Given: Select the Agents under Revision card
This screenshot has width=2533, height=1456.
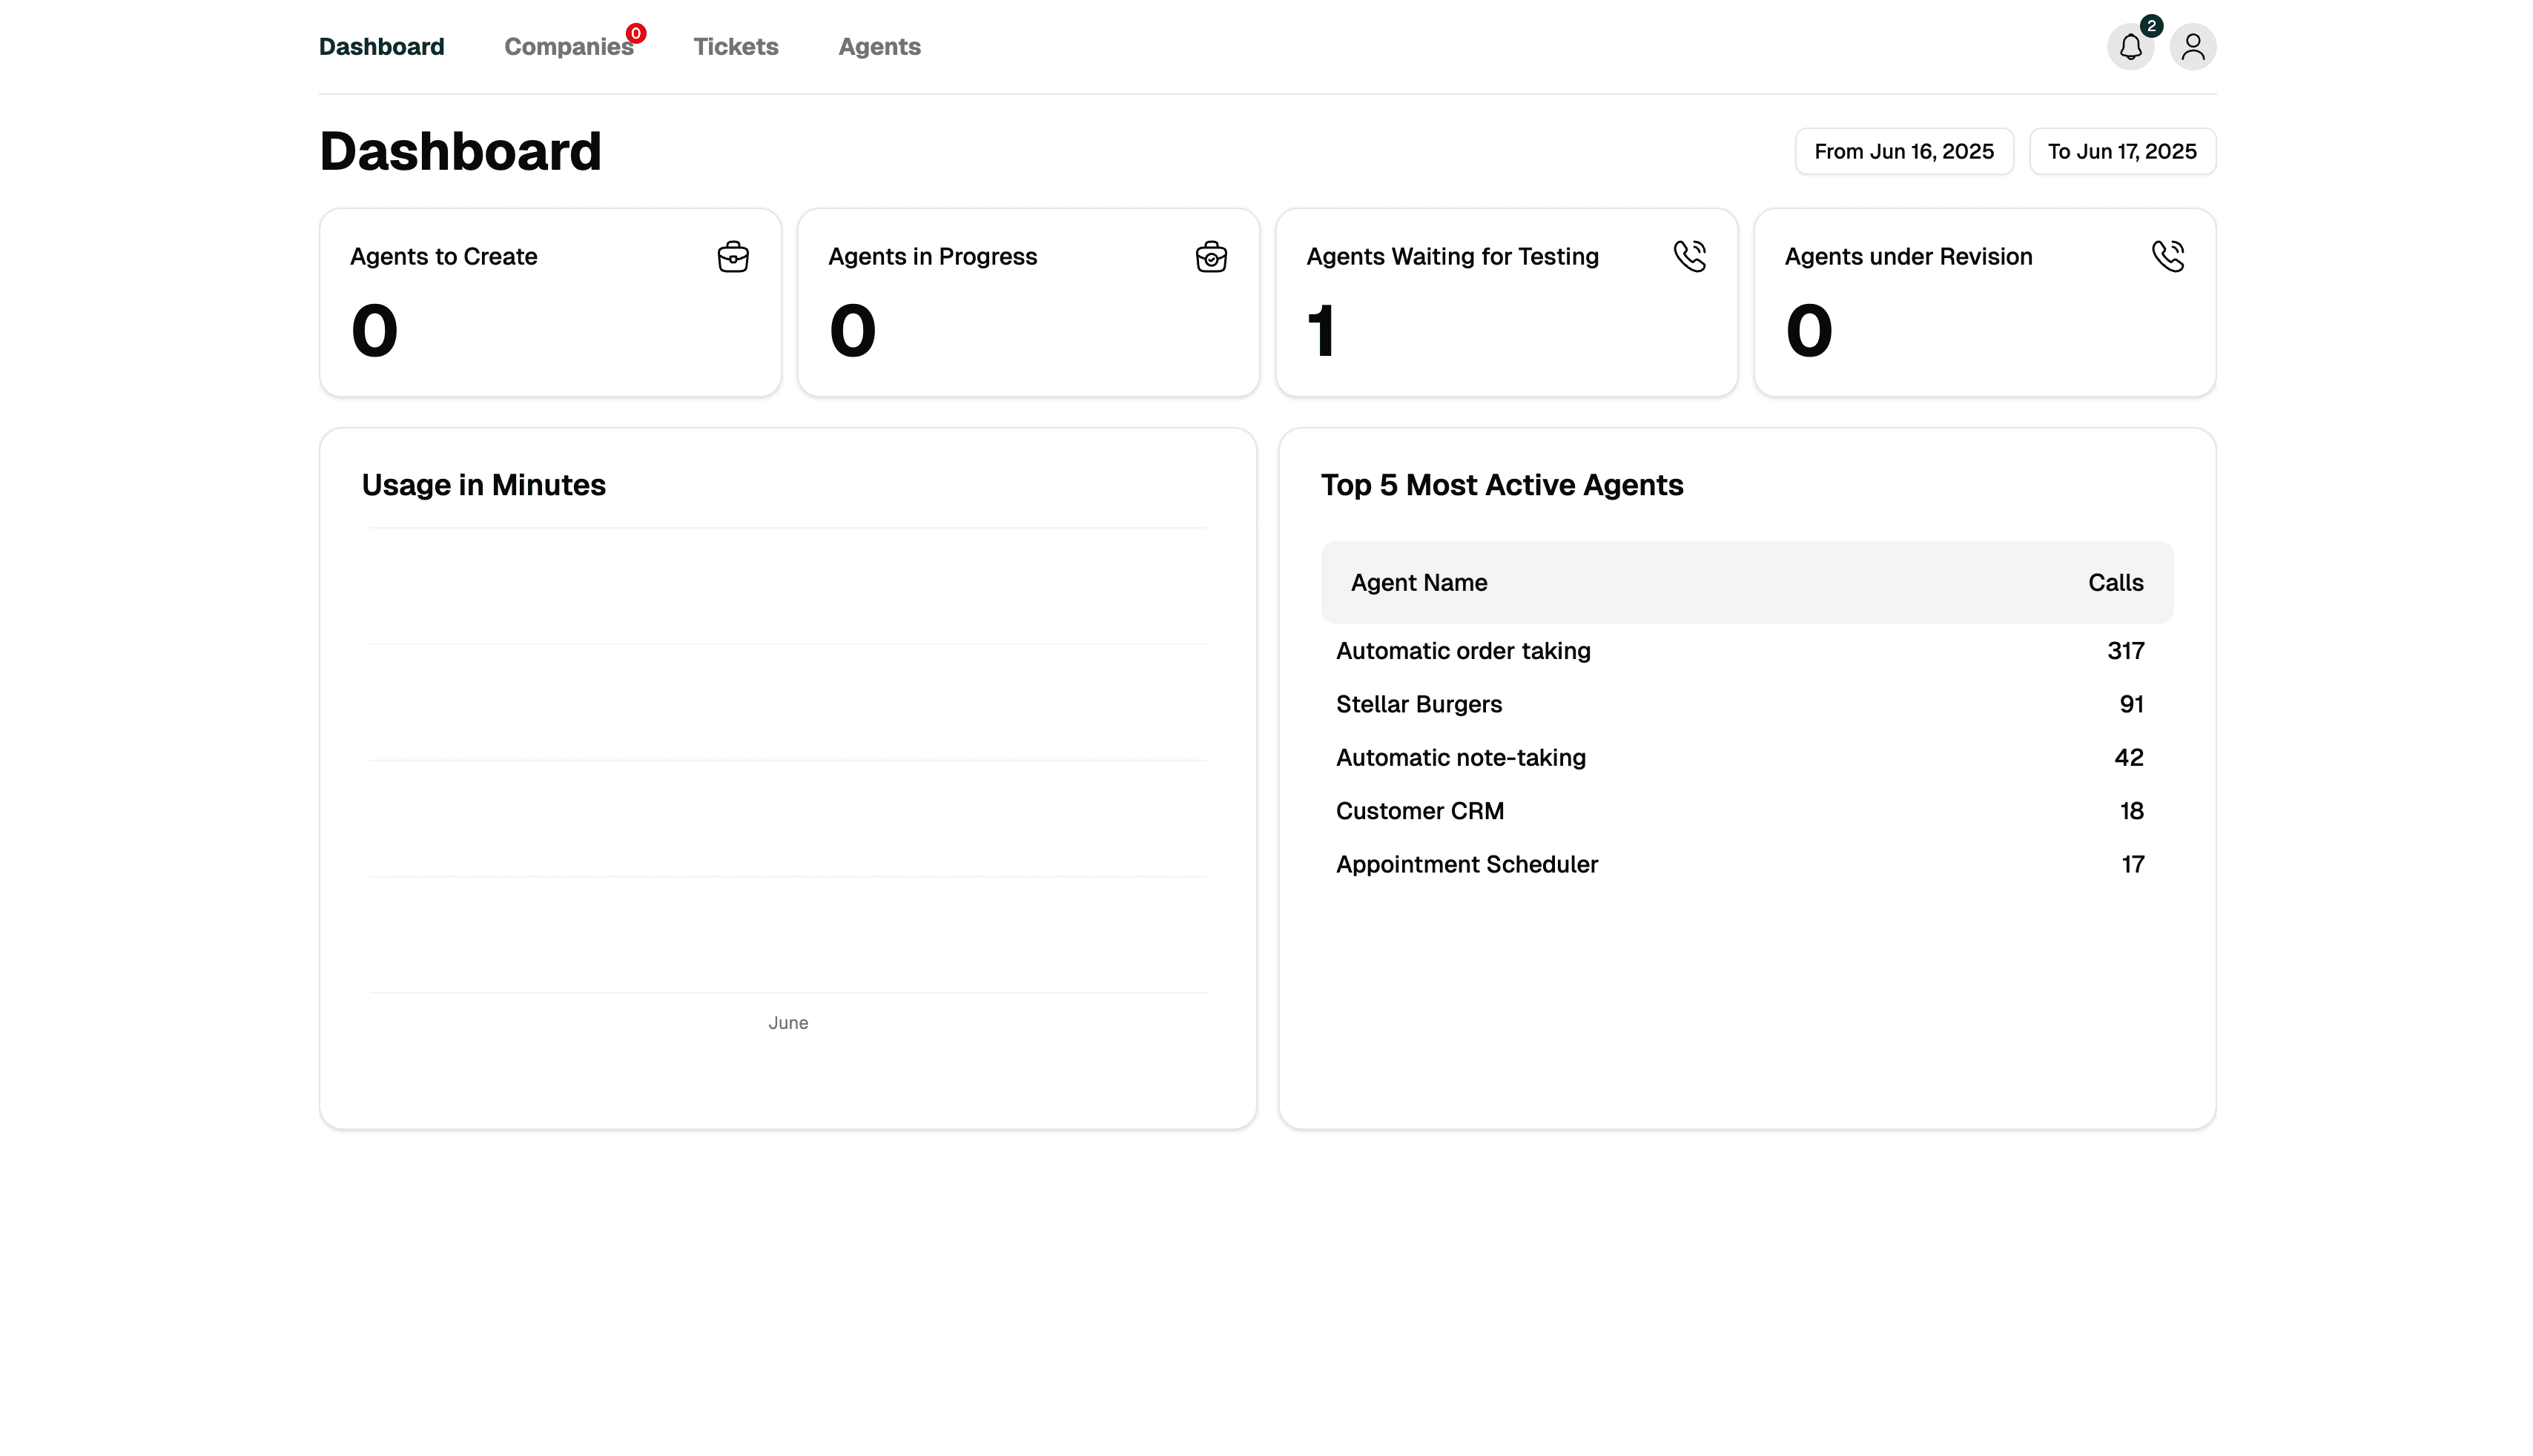Looking at the screenshot, I should coord(1984,302).
